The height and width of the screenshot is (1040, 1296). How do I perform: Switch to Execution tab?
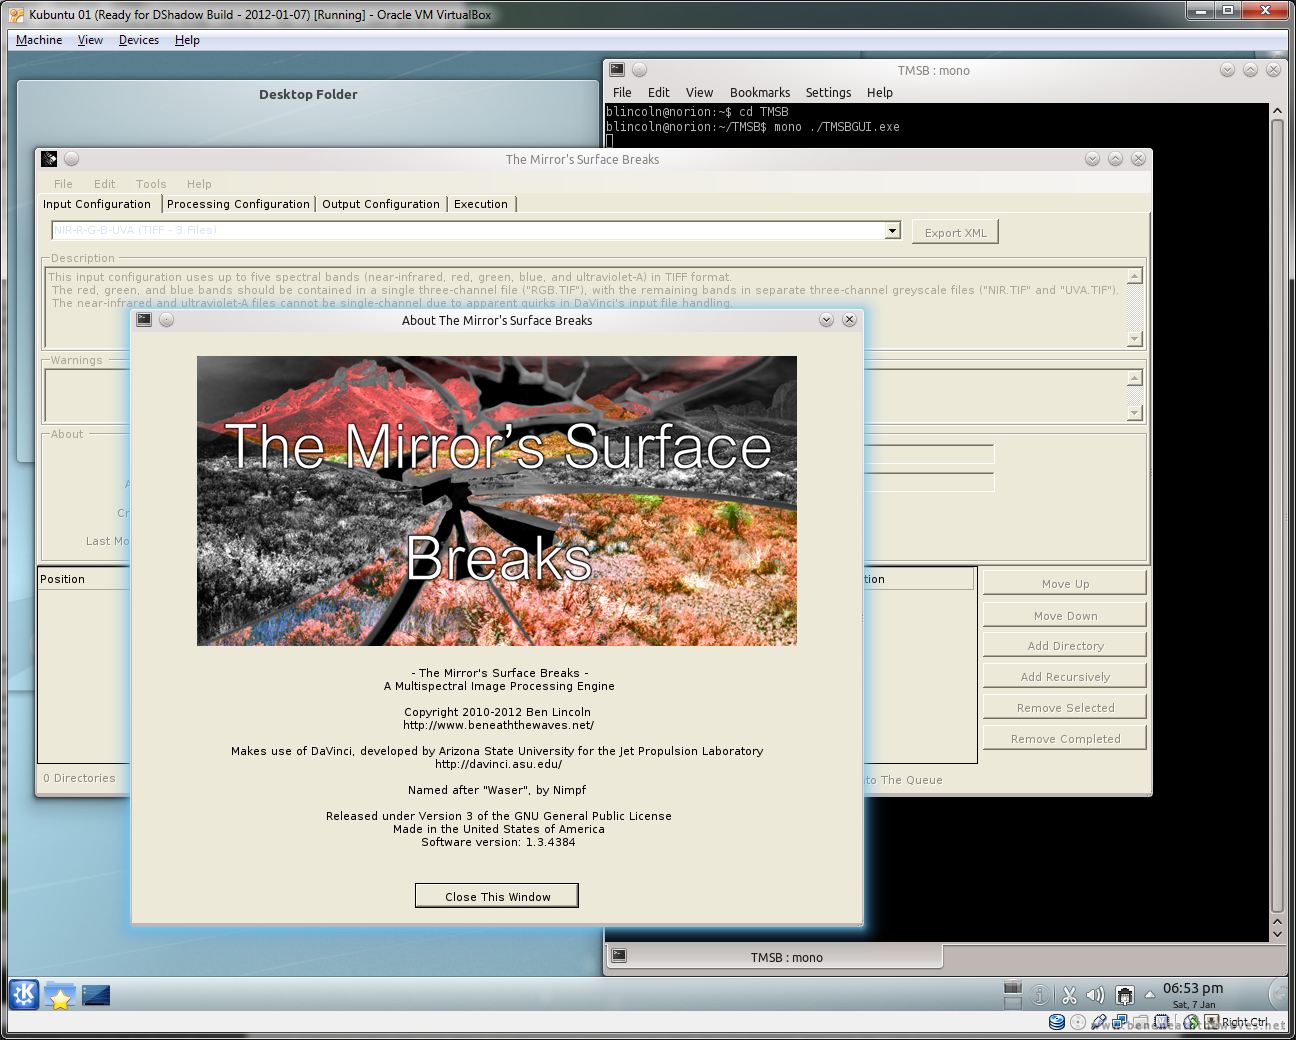coord(481,204)
